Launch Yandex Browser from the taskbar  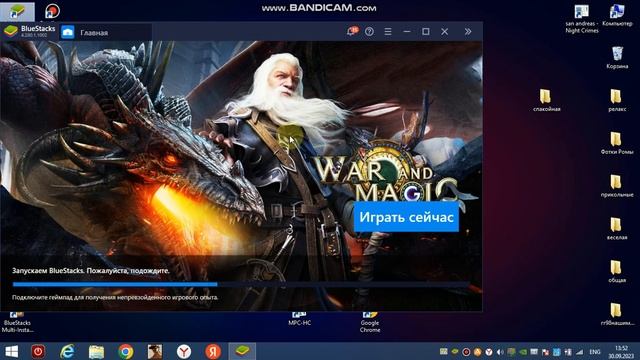(184, 351)
